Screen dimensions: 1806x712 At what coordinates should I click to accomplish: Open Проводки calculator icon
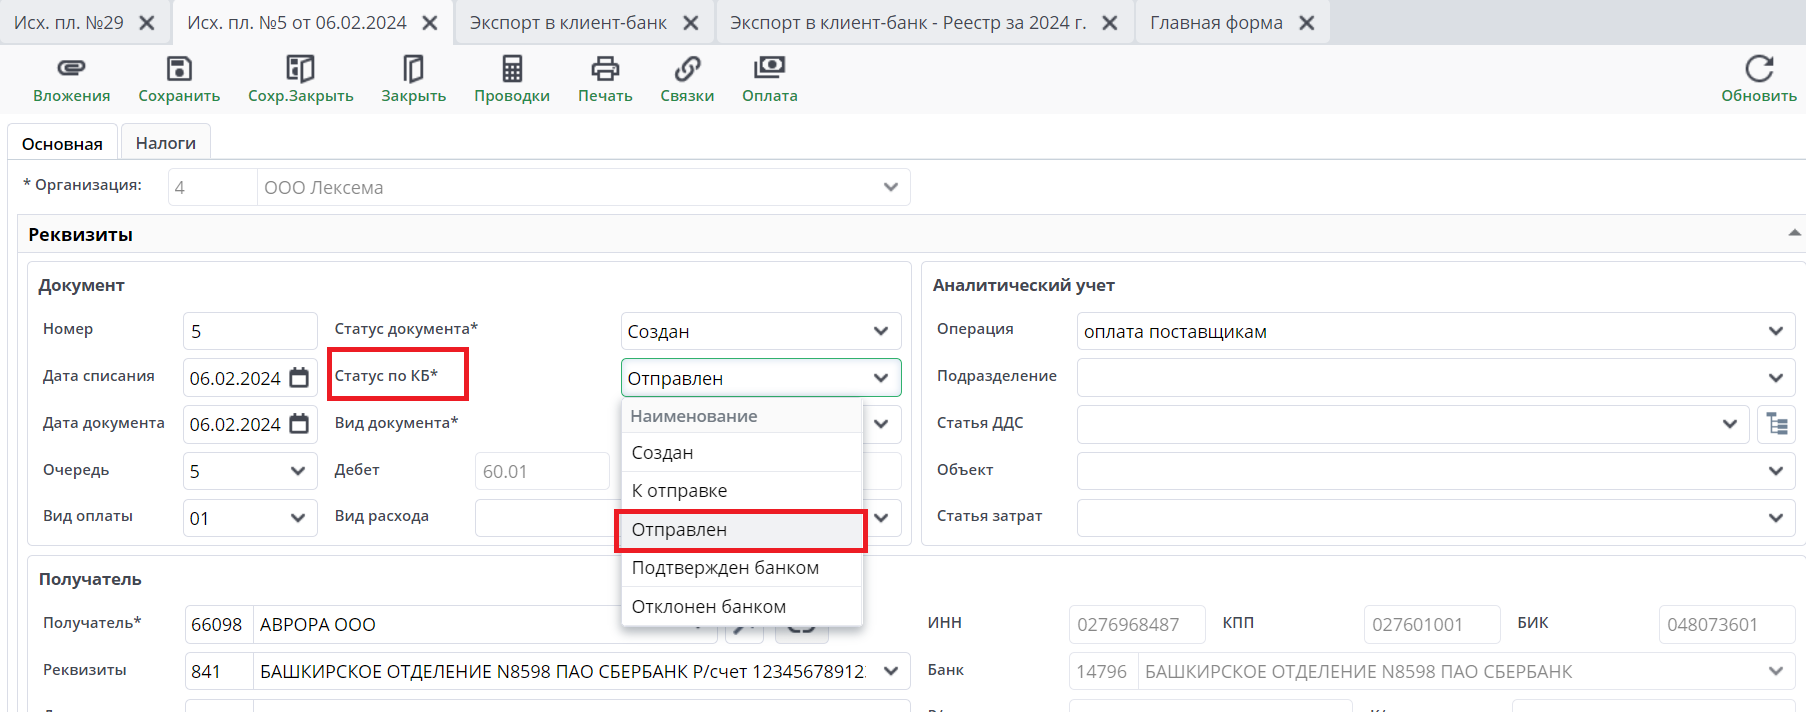coord(512,69)
